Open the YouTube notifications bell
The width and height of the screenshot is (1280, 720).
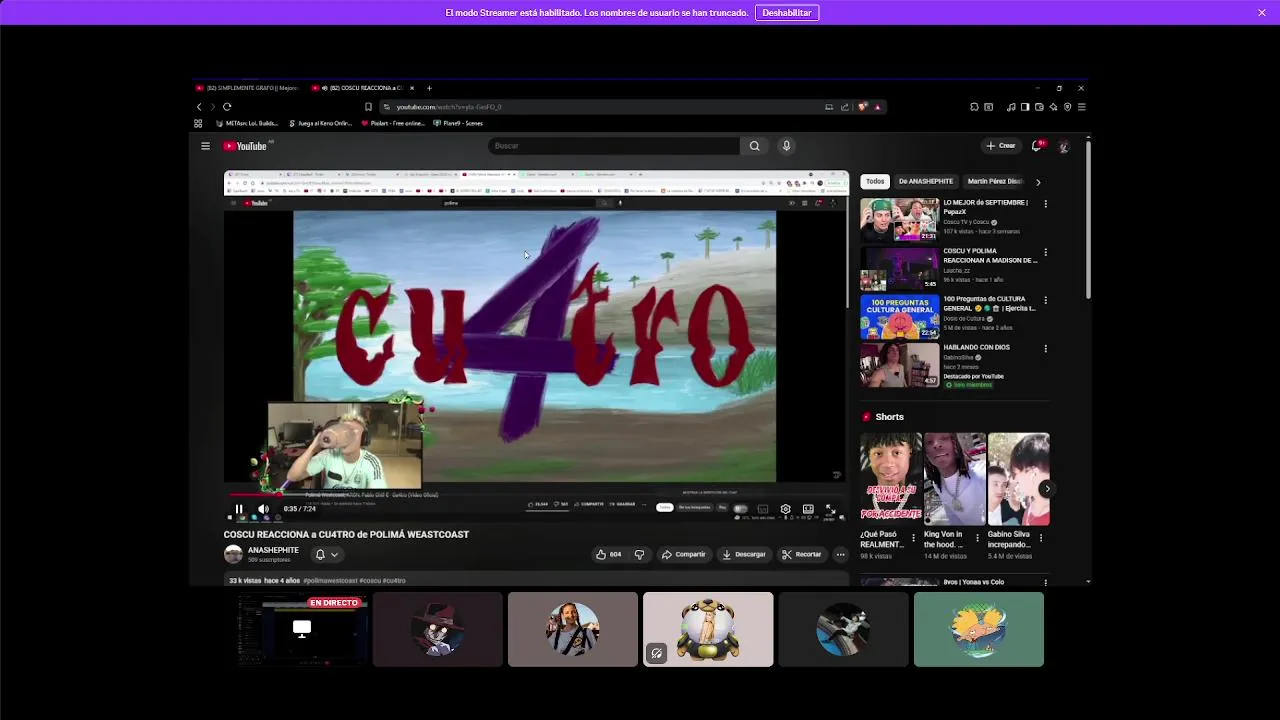(x=1037, y=146)
